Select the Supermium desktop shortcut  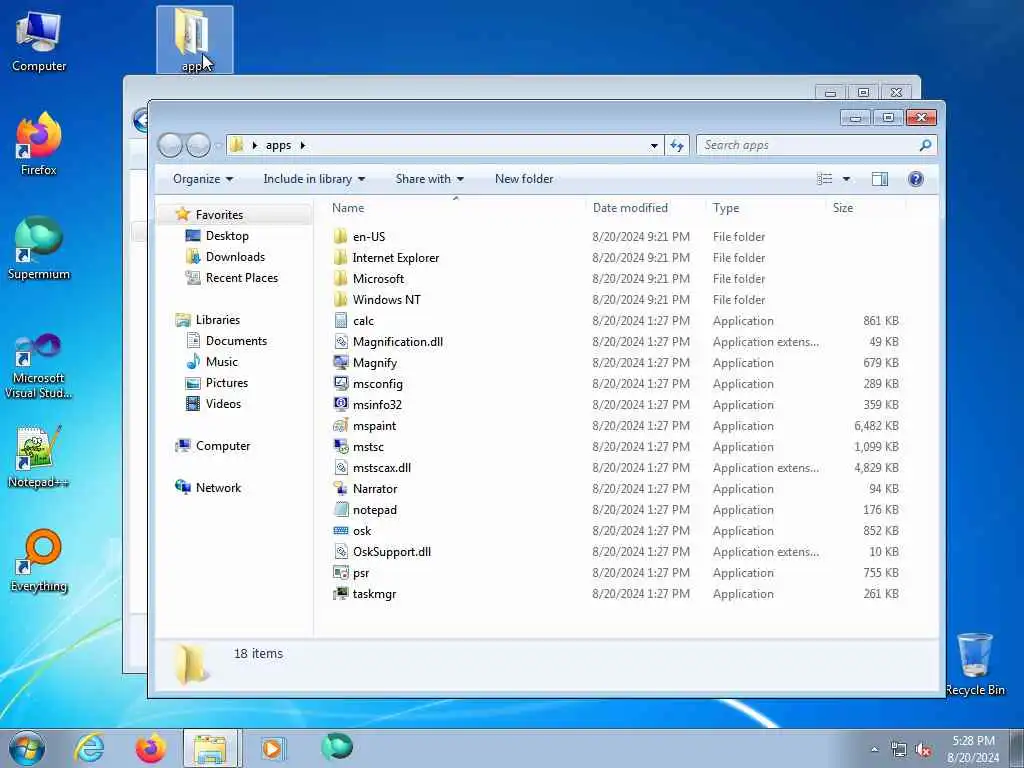[x=39, y=248]
